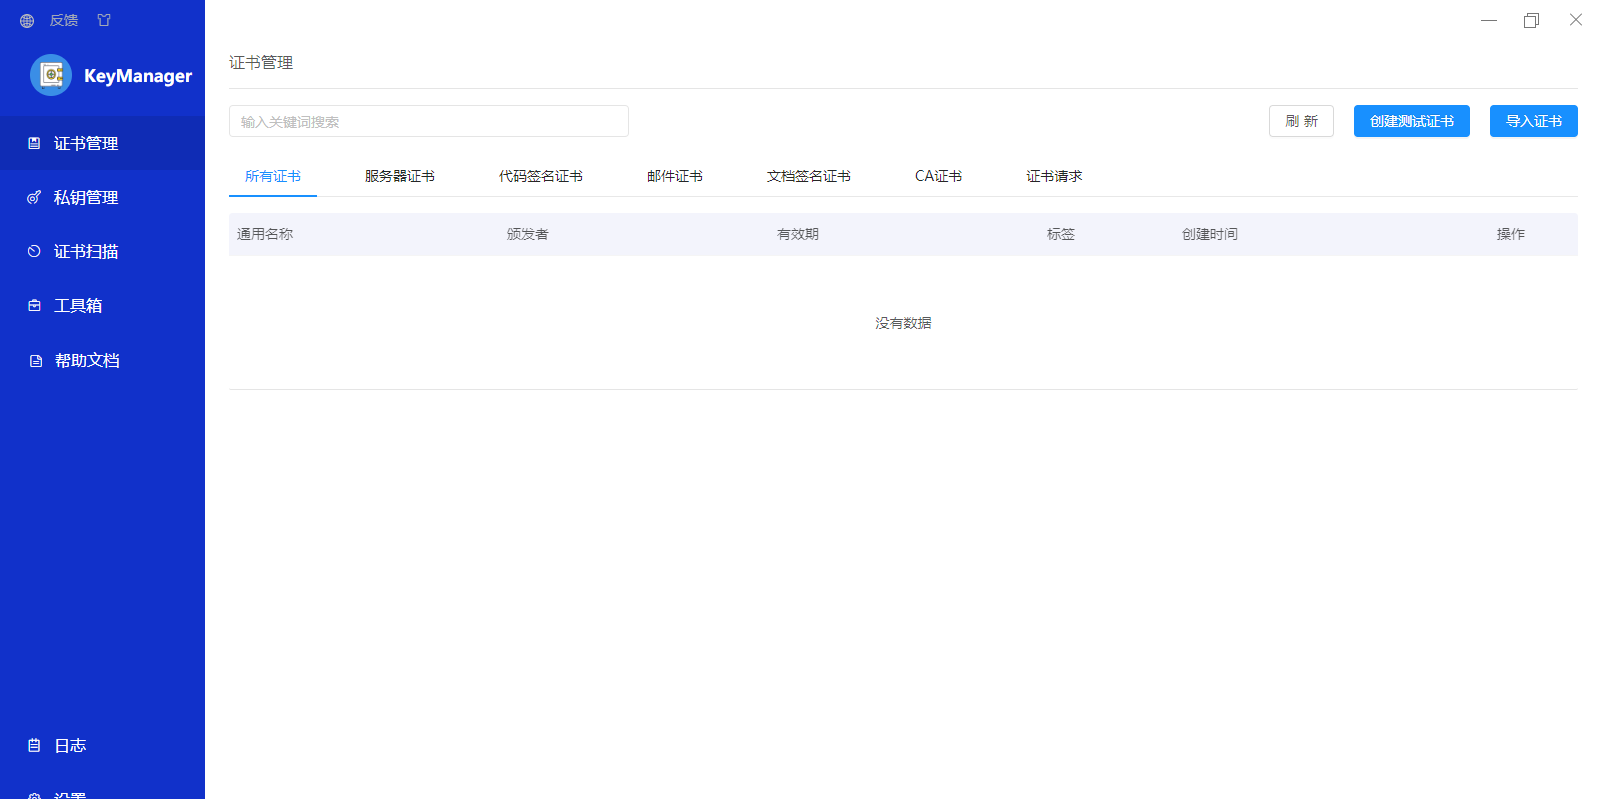Select the 所有证书 tab
This screenshot has height=799, width=1598.
(273, 176)
